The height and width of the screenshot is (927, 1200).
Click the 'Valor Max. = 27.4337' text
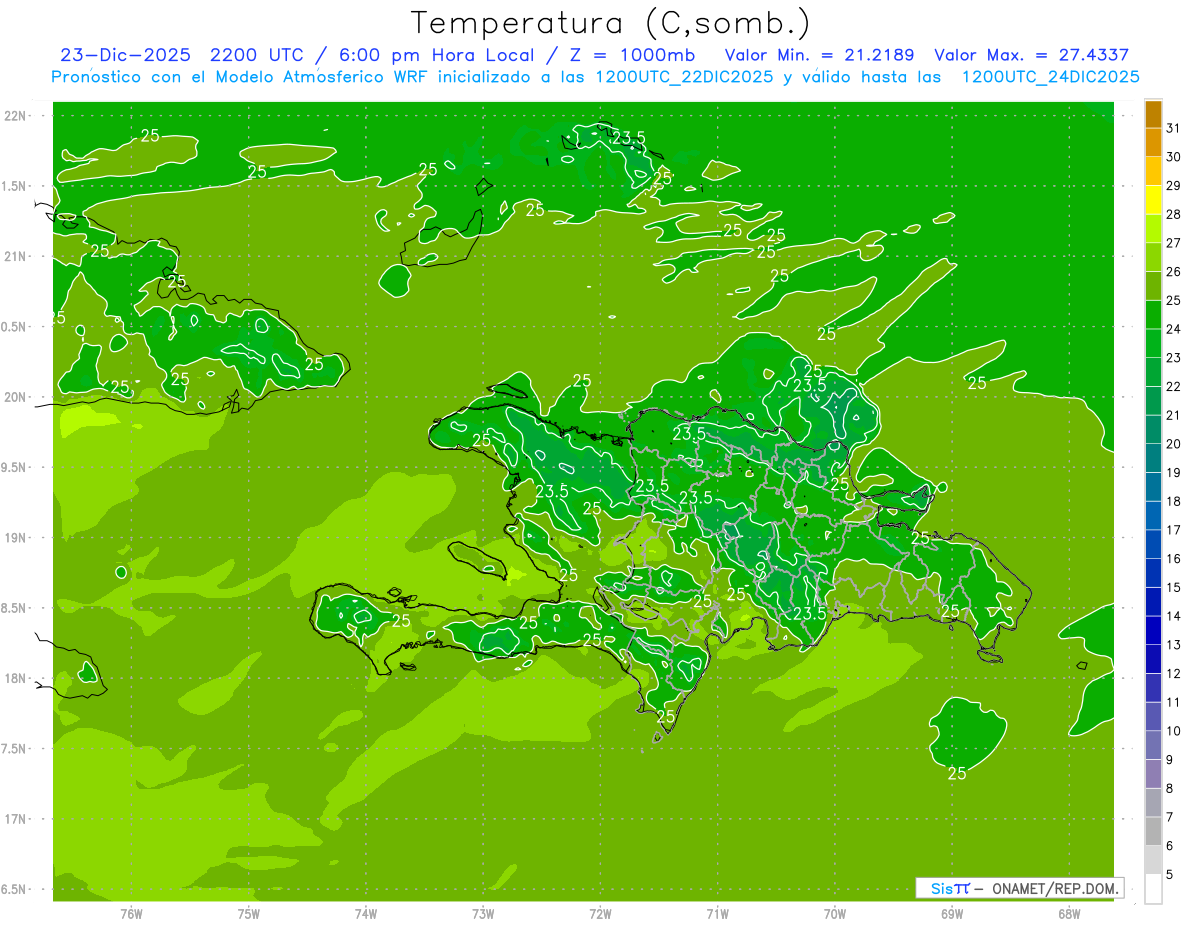[1032, 55]
